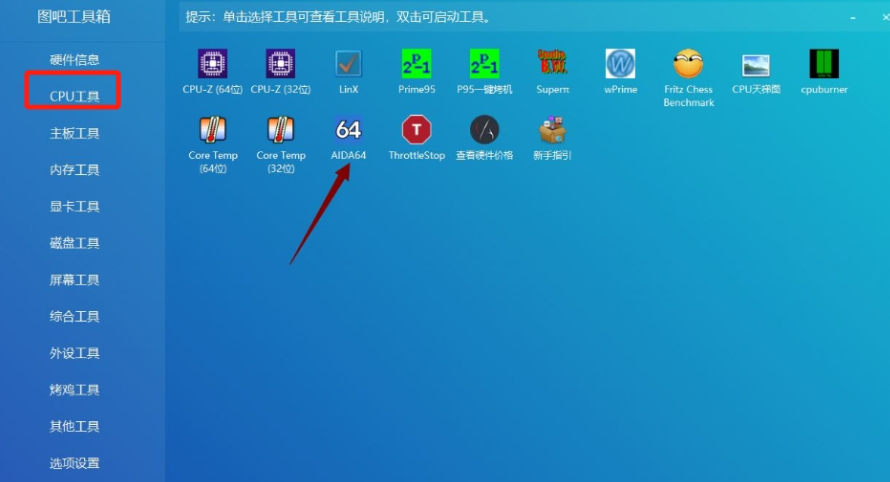Viewport: 890px width, 482px height.
Task: Select the CPU-Z (32位) icon
Action: point(280,64)
